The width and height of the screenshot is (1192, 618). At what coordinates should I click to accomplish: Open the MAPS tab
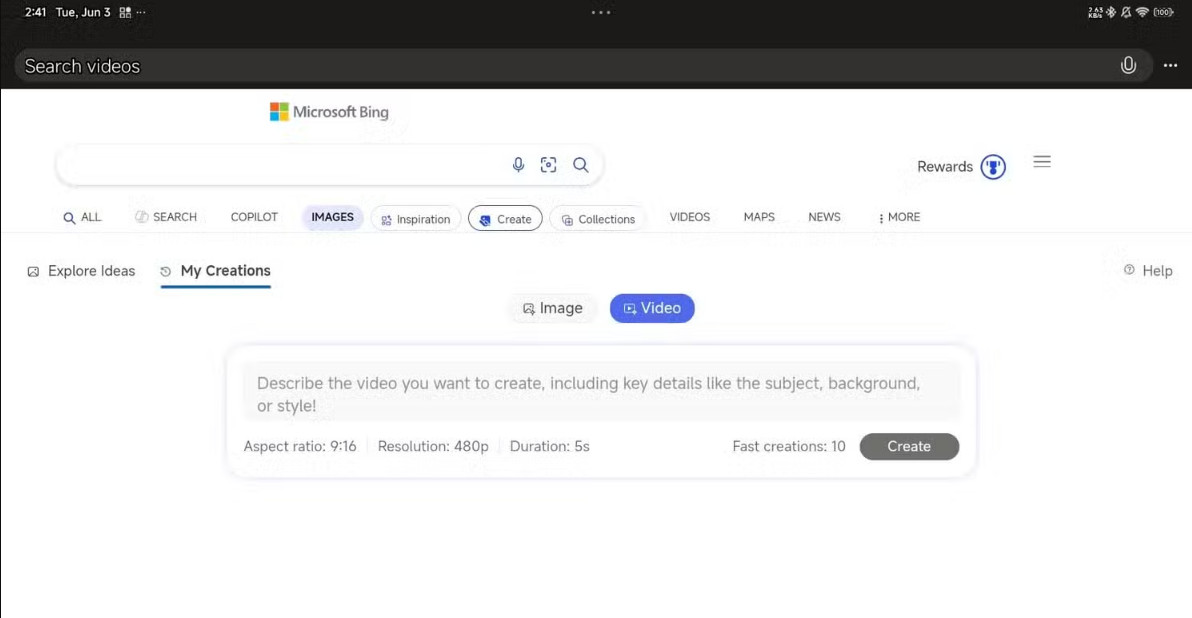pos(759,217)
